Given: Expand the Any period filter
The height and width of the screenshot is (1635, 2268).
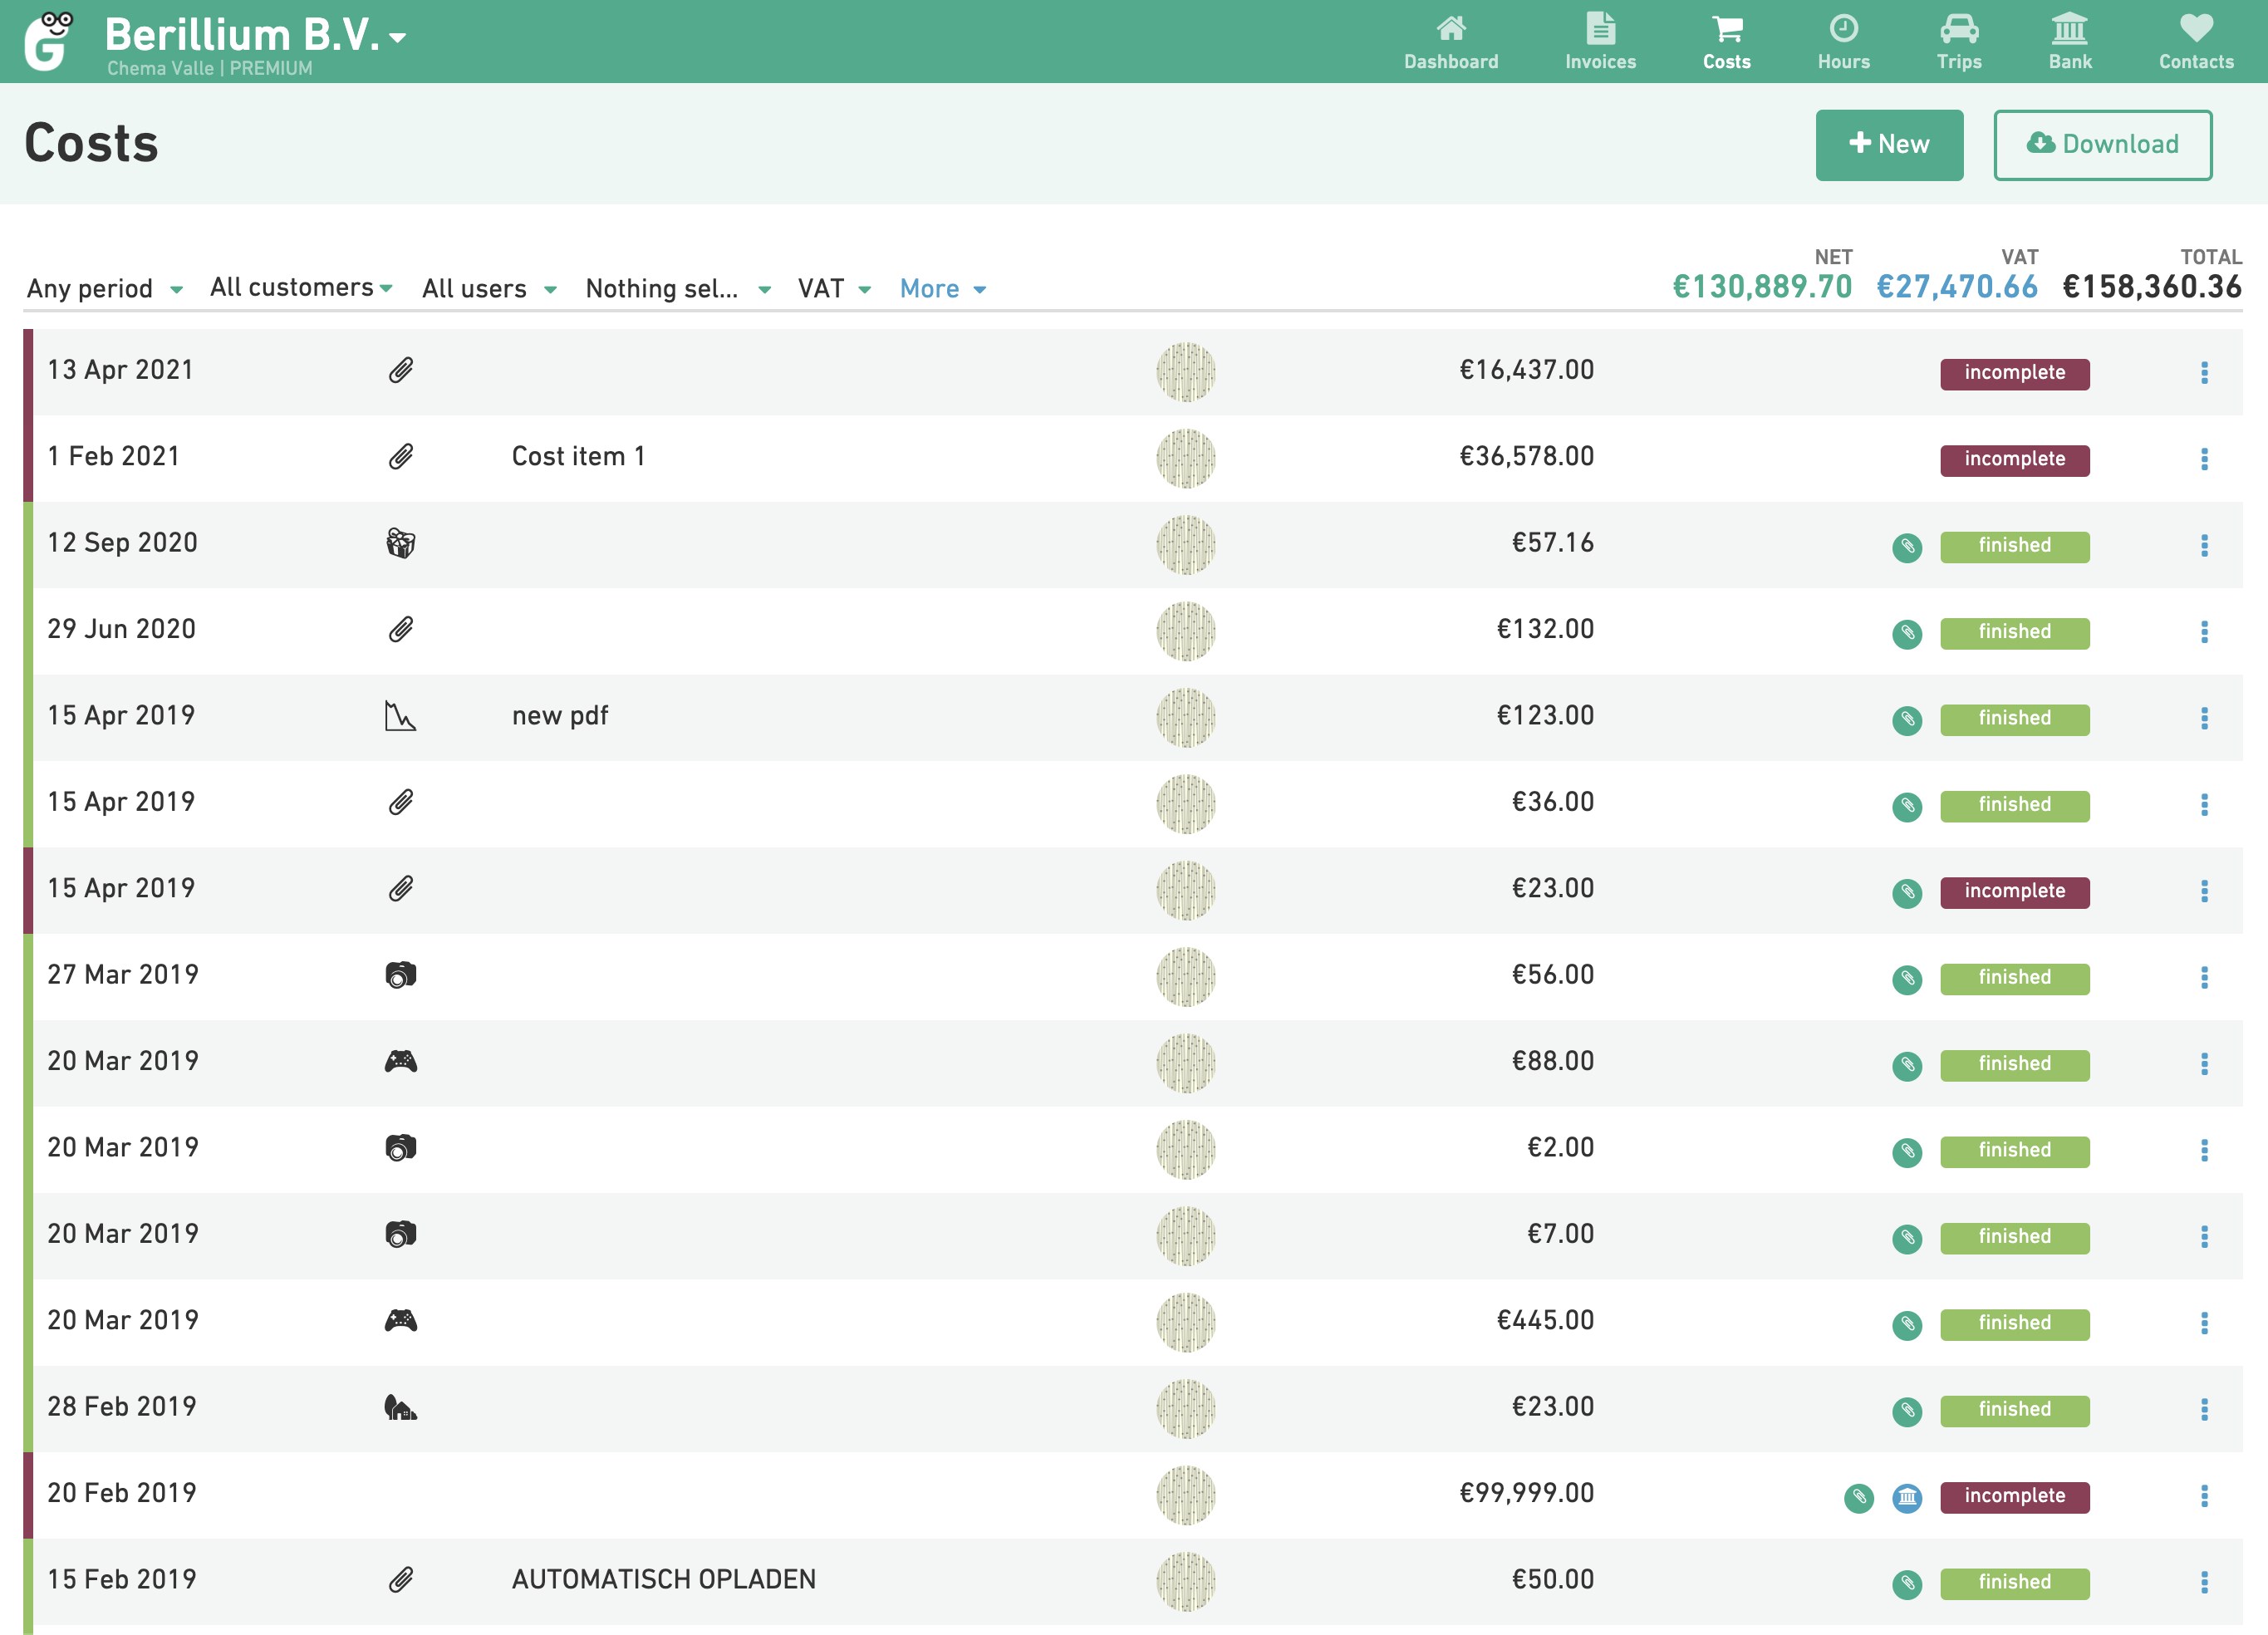Looking at the screenshot, I should click(x=104, y=289).
